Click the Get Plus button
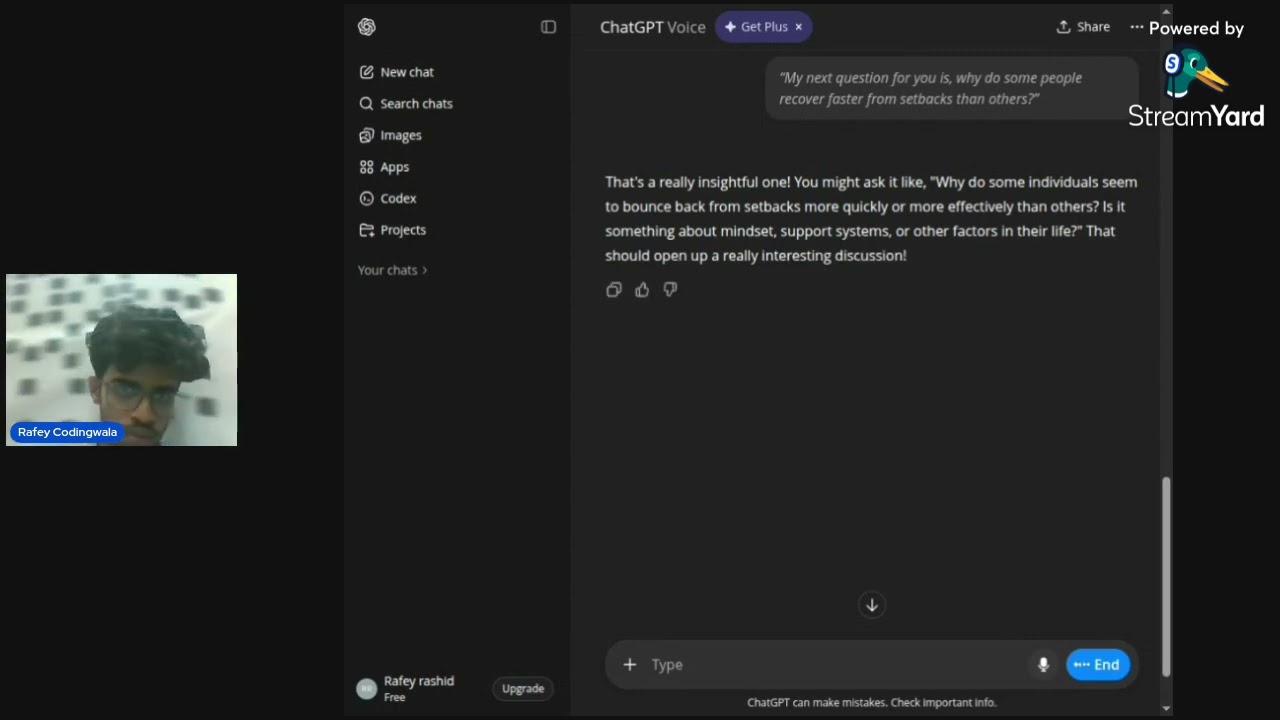This screenshot has width=1280, height=720. [x=756, y=27]
